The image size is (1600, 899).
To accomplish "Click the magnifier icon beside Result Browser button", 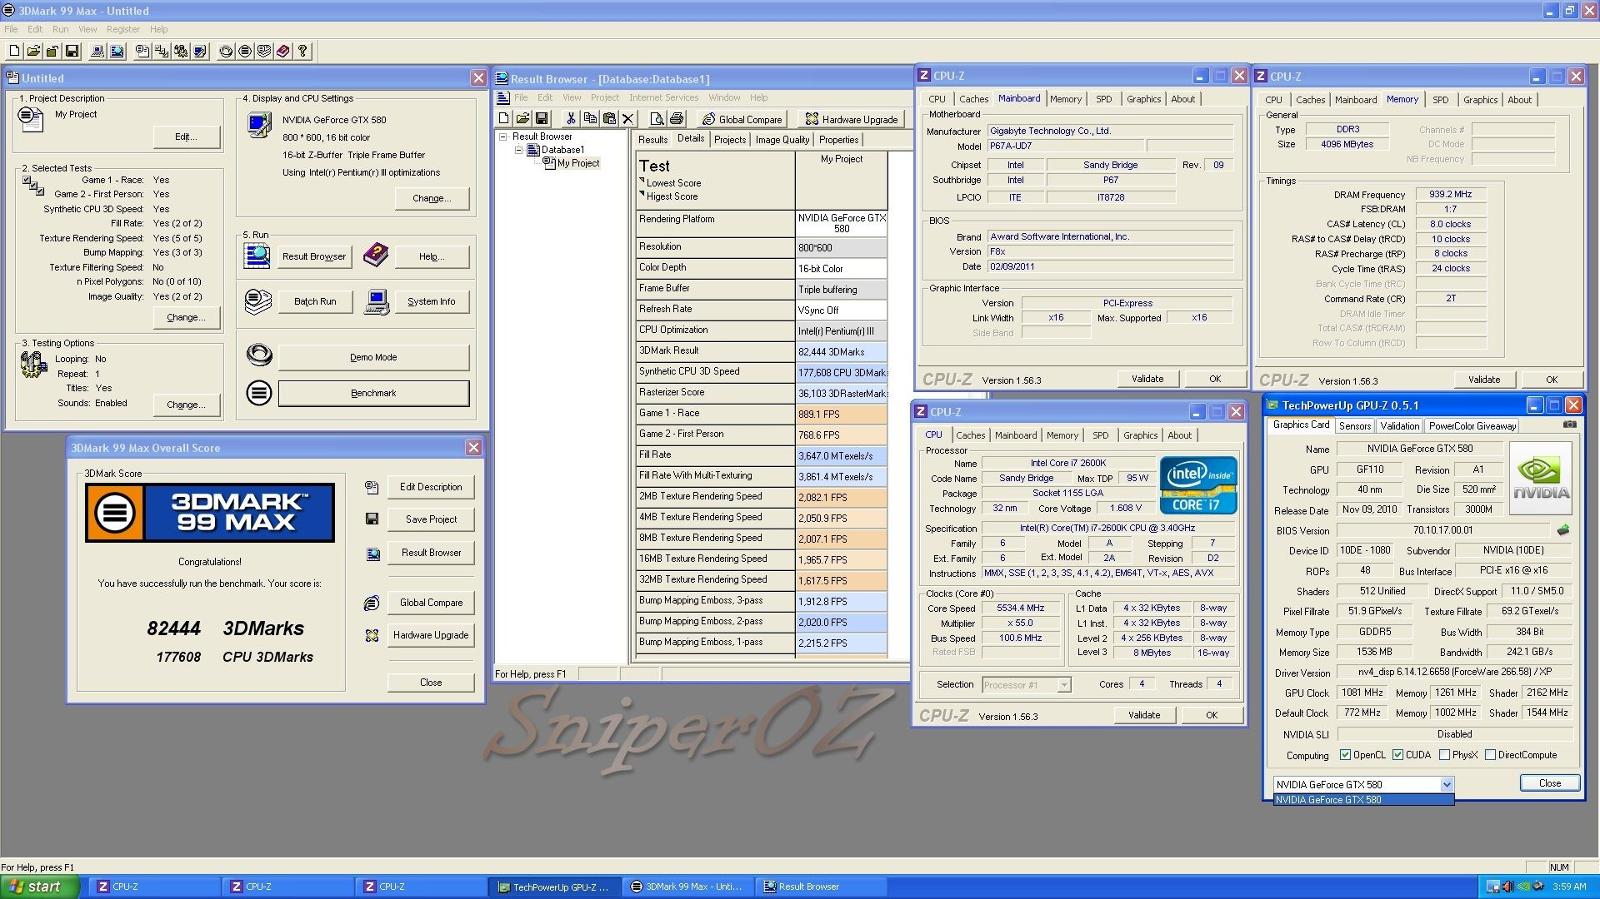I will [x=257, y=256].
